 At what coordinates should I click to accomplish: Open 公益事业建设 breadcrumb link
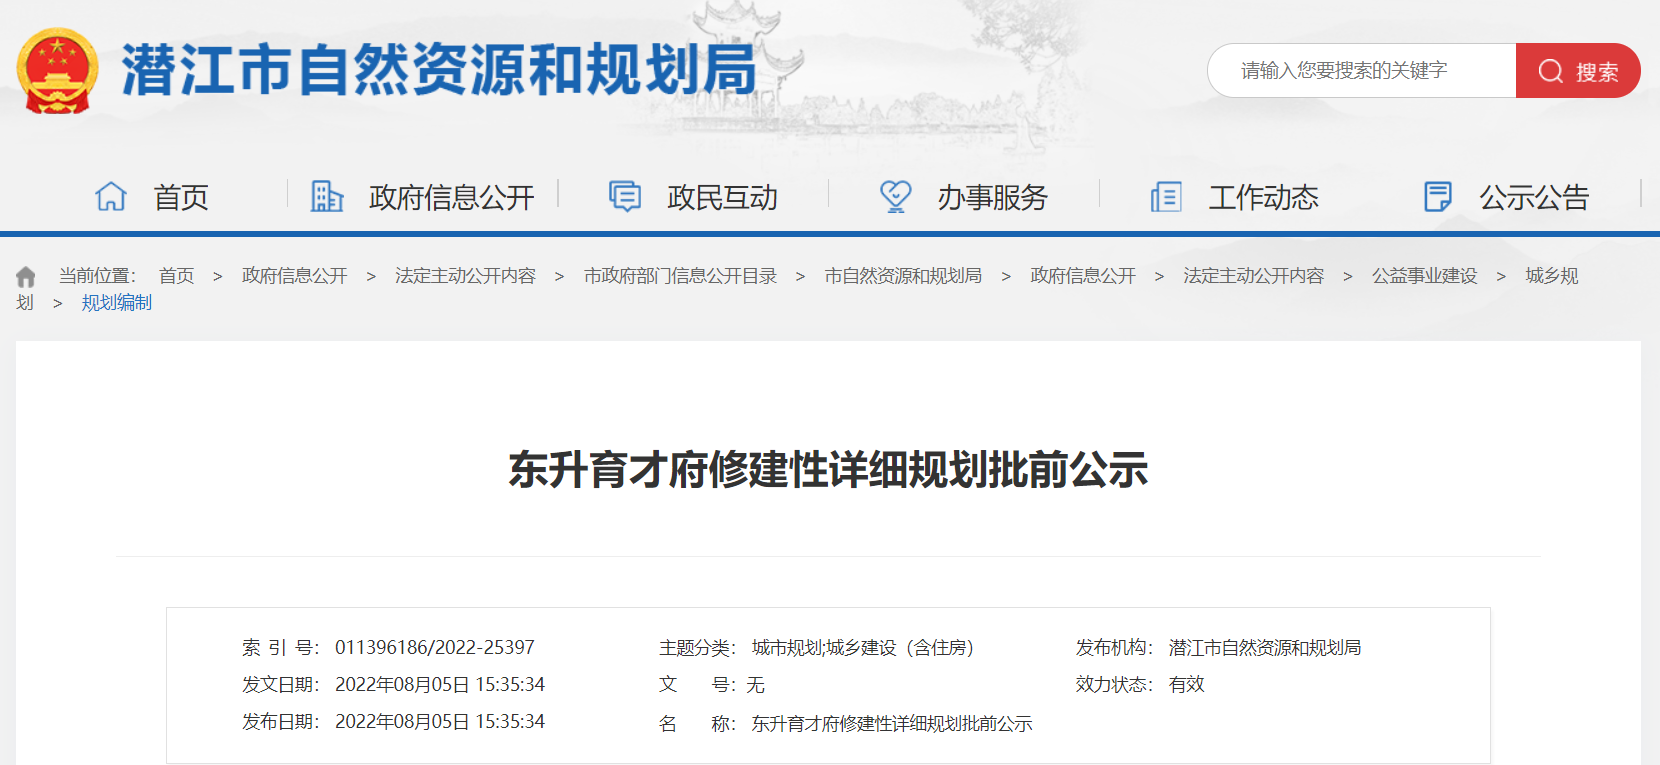pos(1424,276)
